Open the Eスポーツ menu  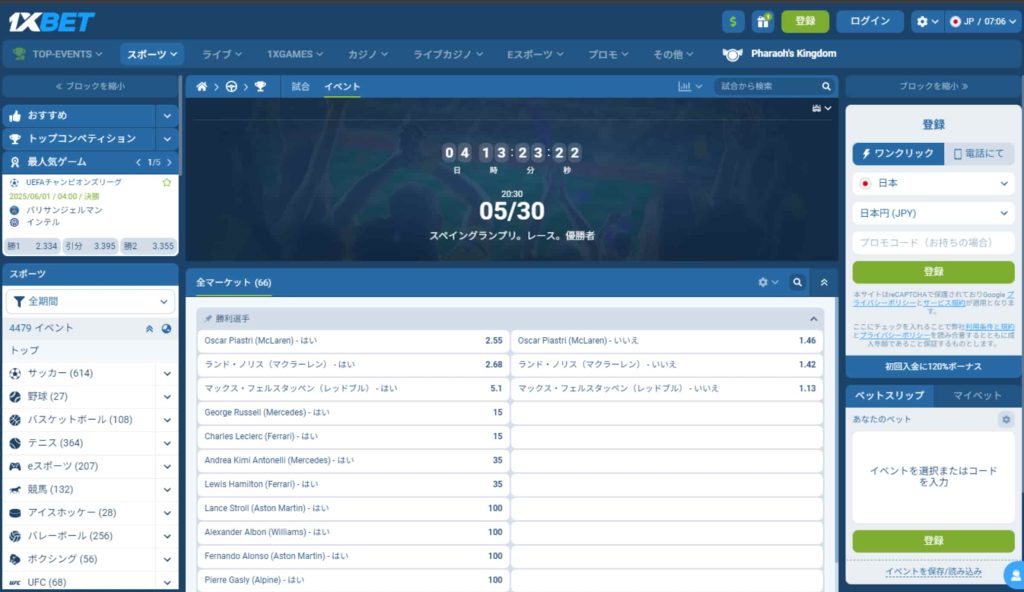click(535, 54)
